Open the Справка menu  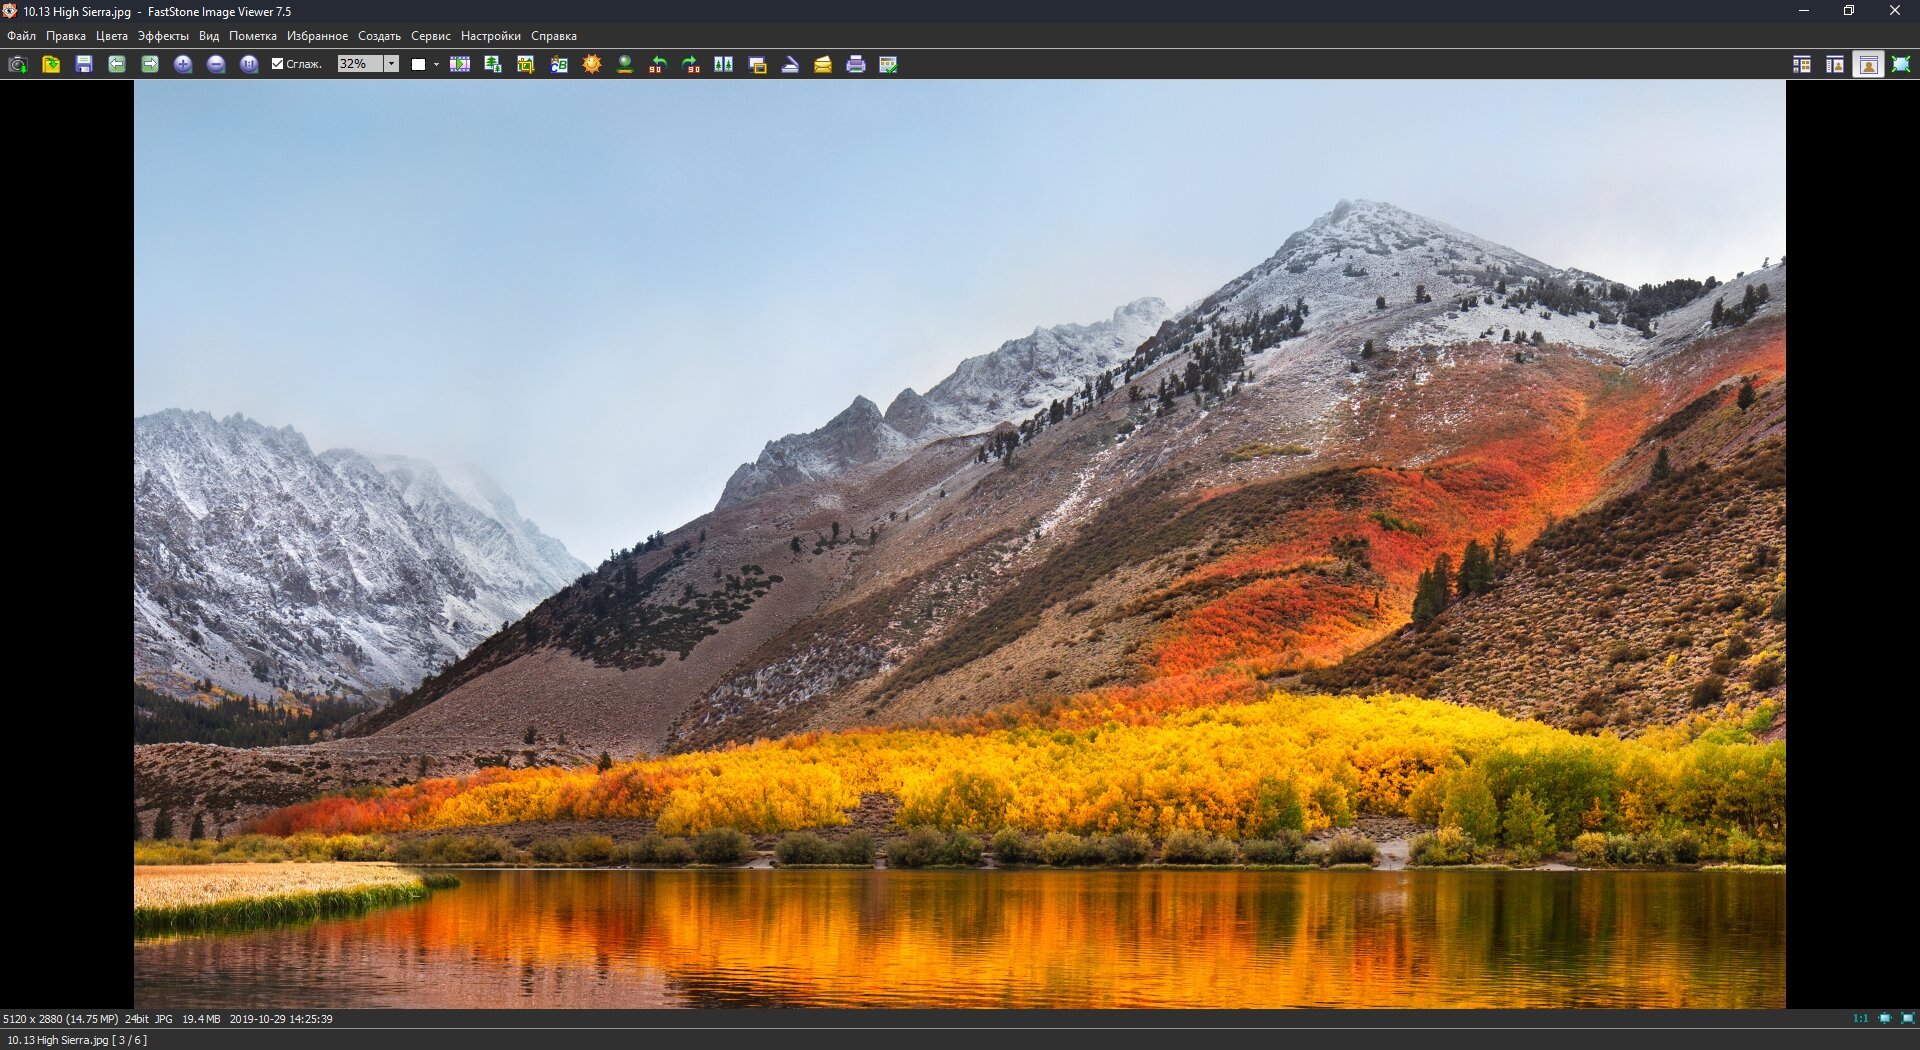554,36
